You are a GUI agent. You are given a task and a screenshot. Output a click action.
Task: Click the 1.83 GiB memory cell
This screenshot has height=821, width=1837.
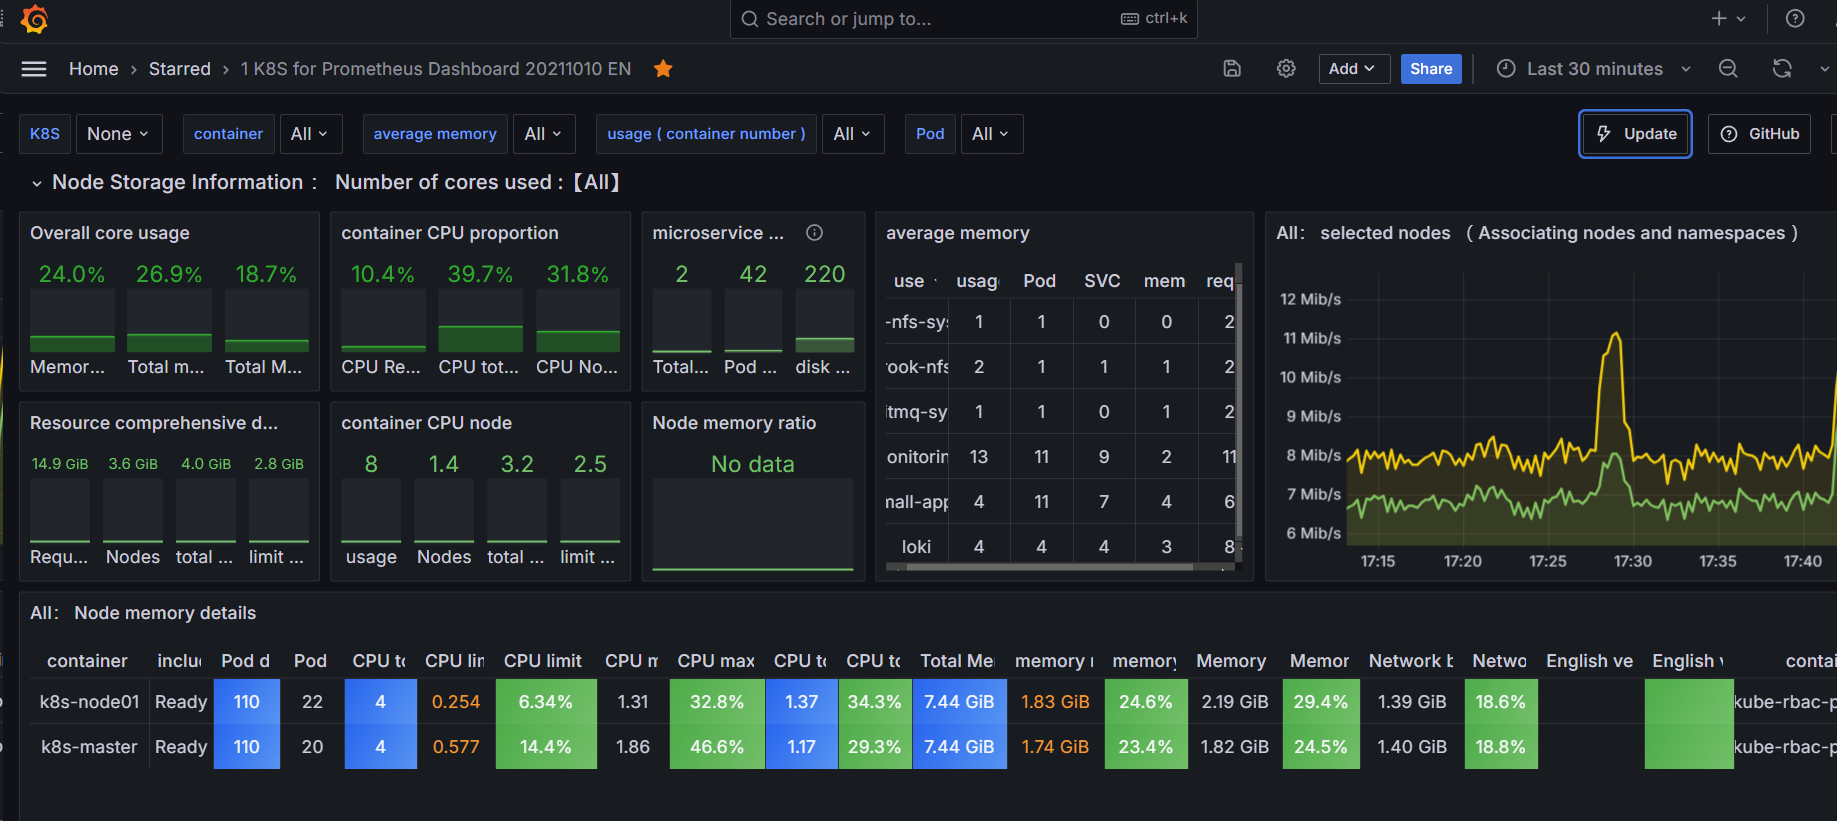1055,702
